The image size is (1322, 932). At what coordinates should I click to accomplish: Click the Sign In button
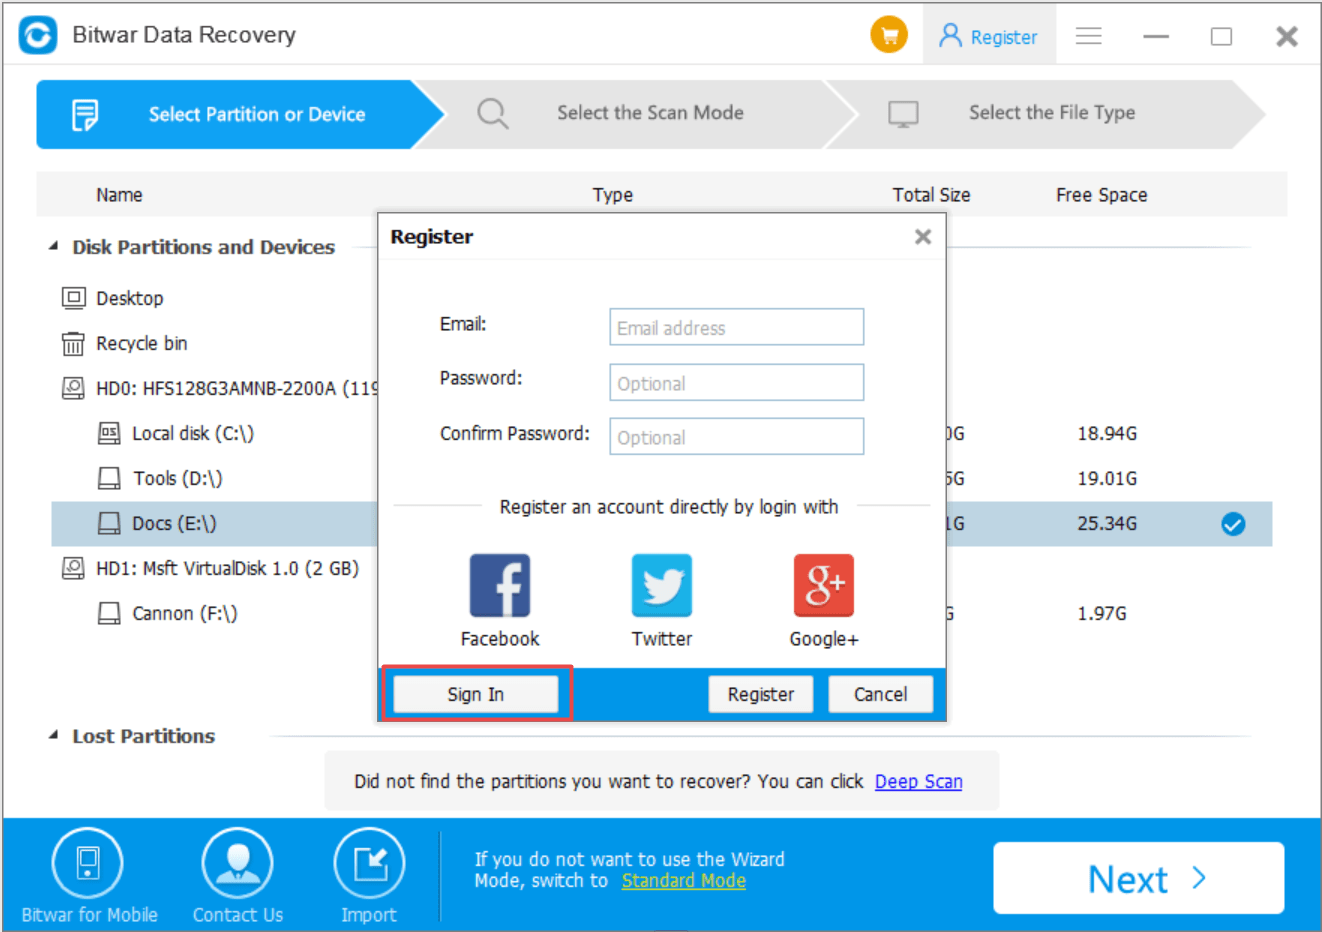click(x=476, y=694)
